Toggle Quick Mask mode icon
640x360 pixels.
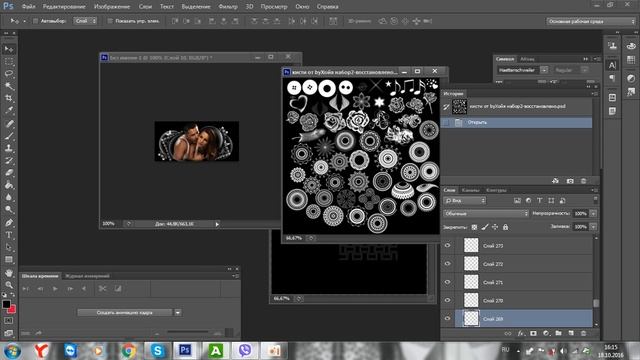[x=9, y=321]
